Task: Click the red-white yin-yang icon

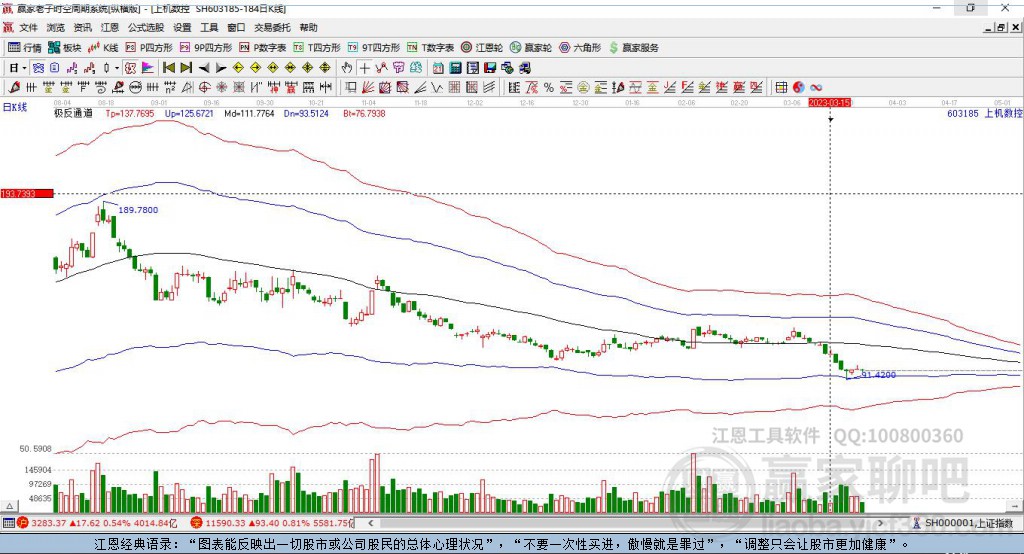Action: (799, 88)
